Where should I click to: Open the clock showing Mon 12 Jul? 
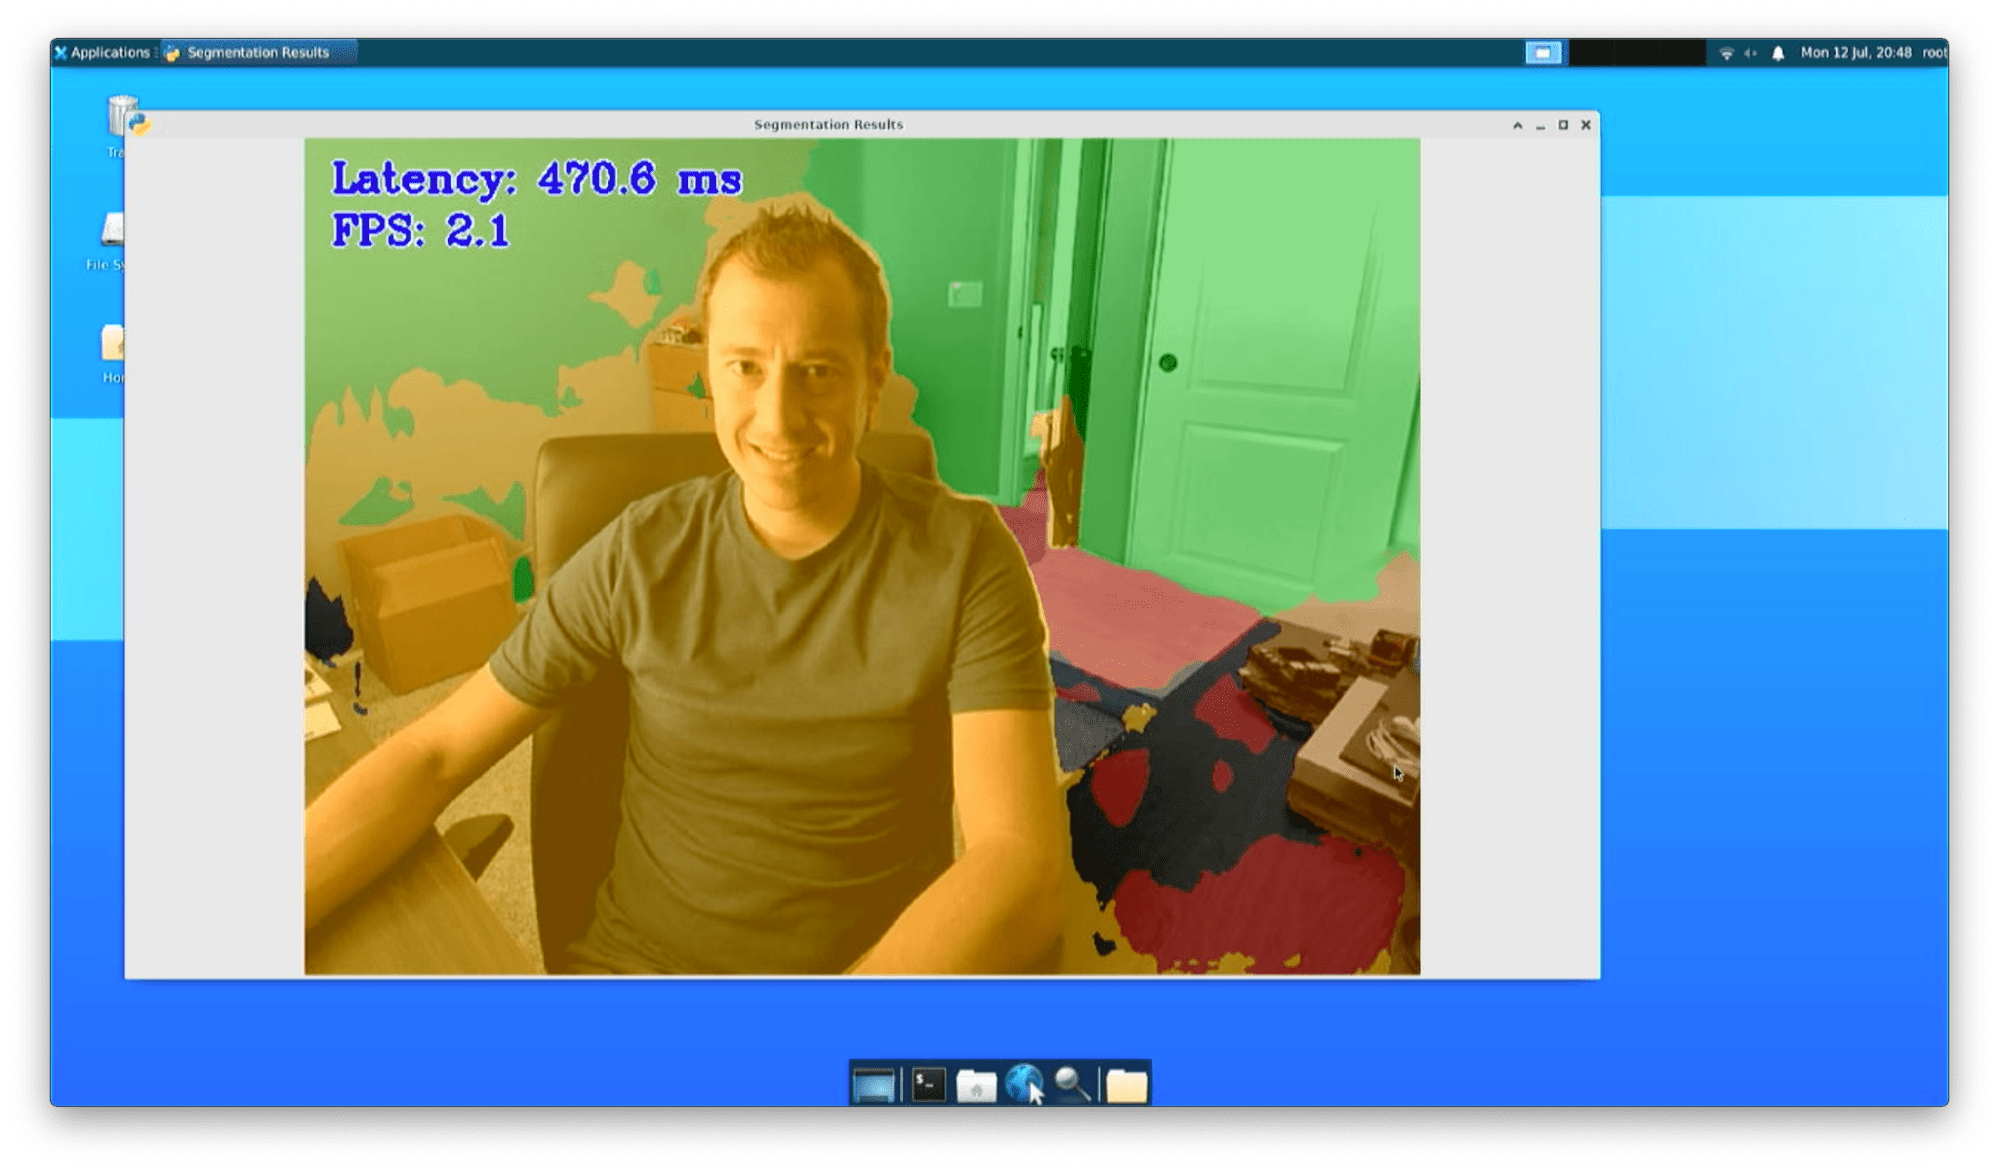(1855, 53)
